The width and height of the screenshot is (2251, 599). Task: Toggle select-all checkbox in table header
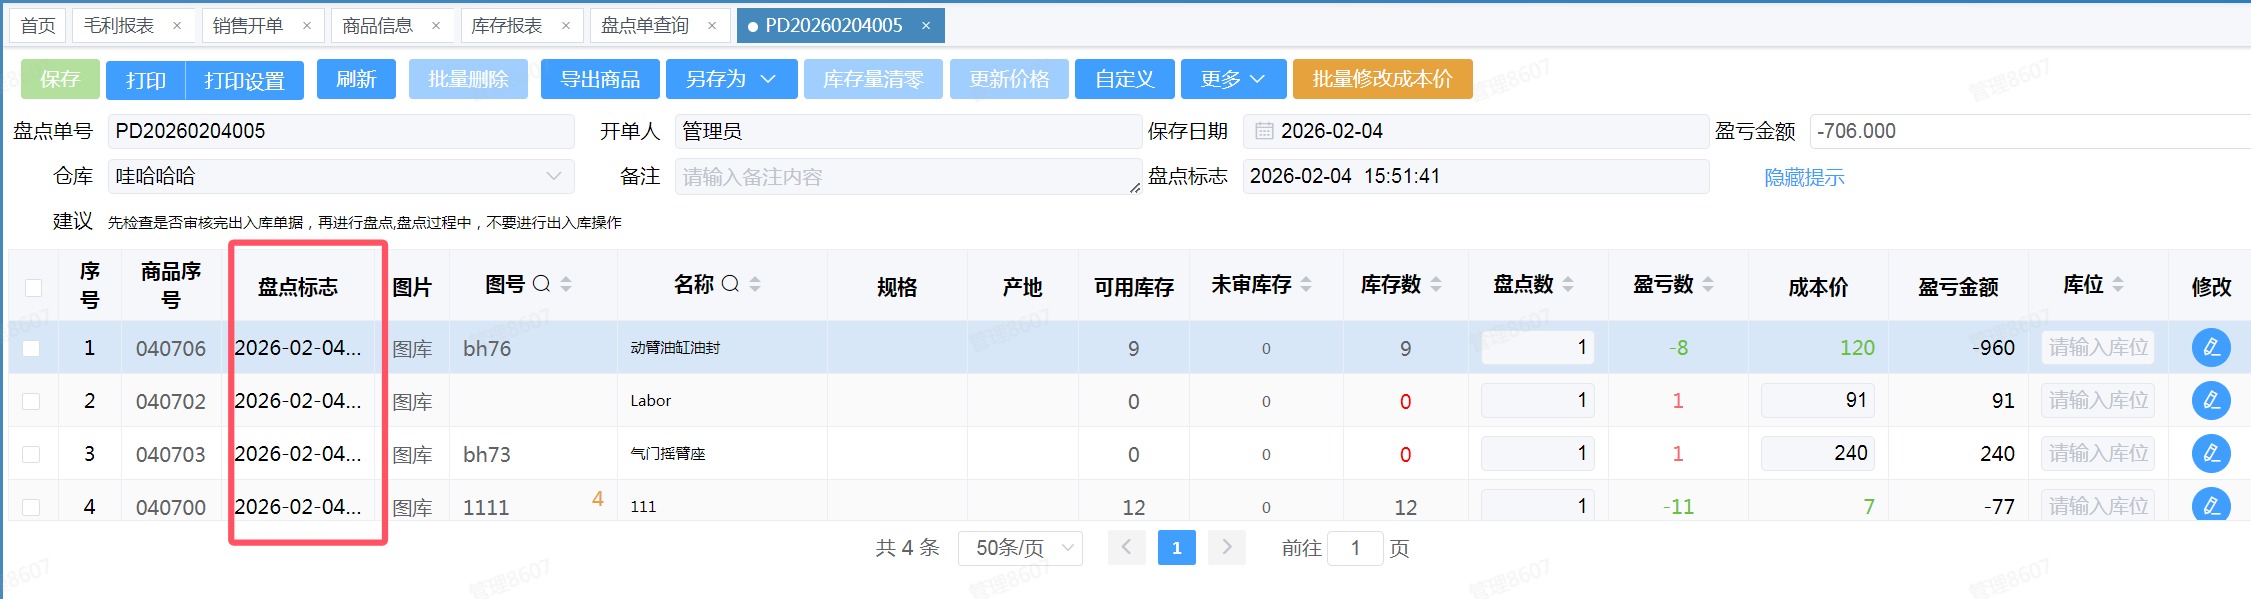pos(33,288)
